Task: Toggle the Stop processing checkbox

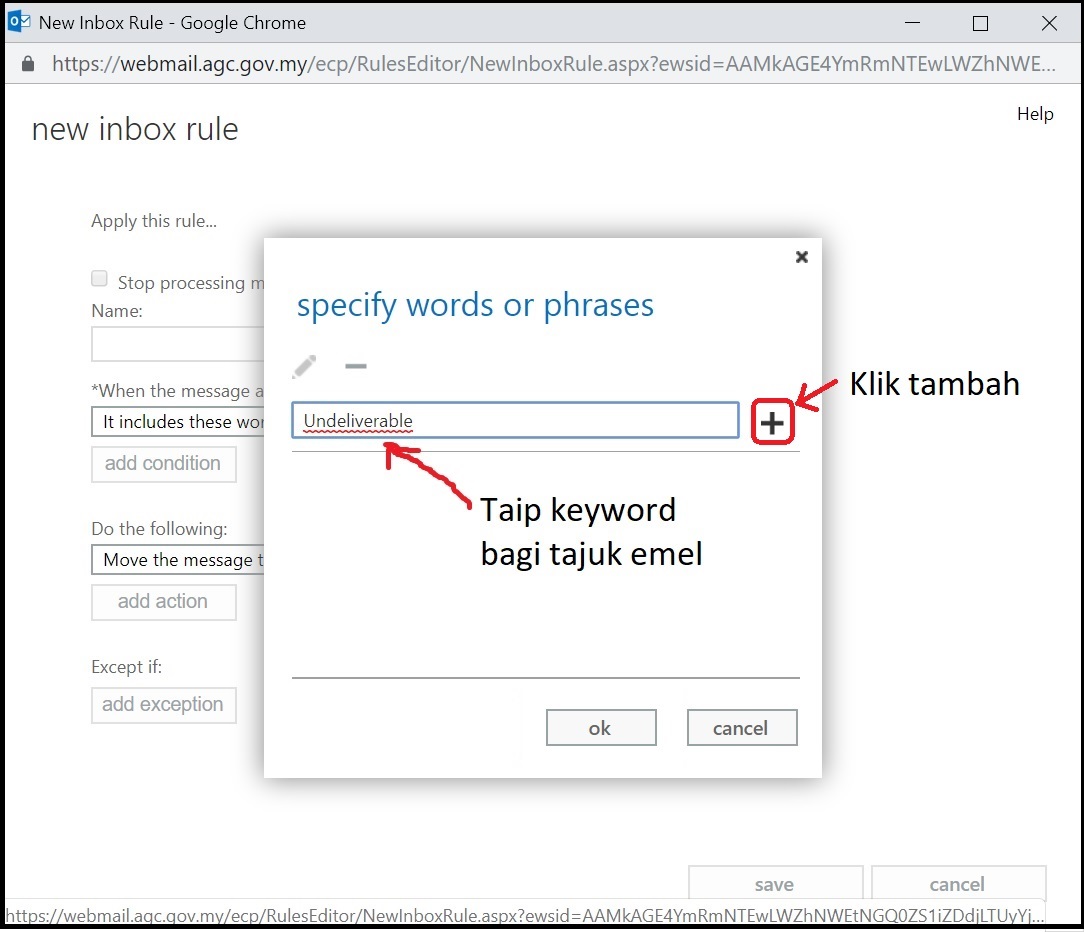Action: 99,279
